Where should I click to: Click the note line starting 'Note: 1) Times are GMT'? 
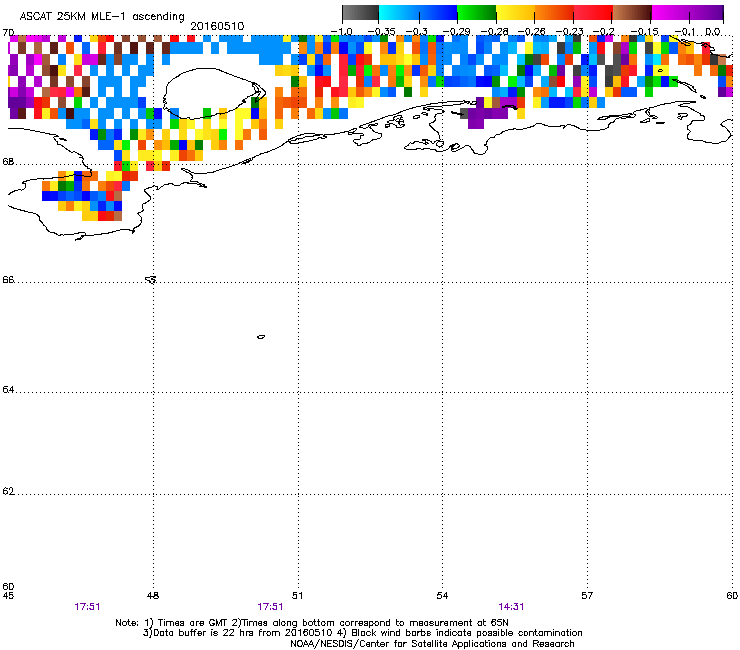coord(312,623)
